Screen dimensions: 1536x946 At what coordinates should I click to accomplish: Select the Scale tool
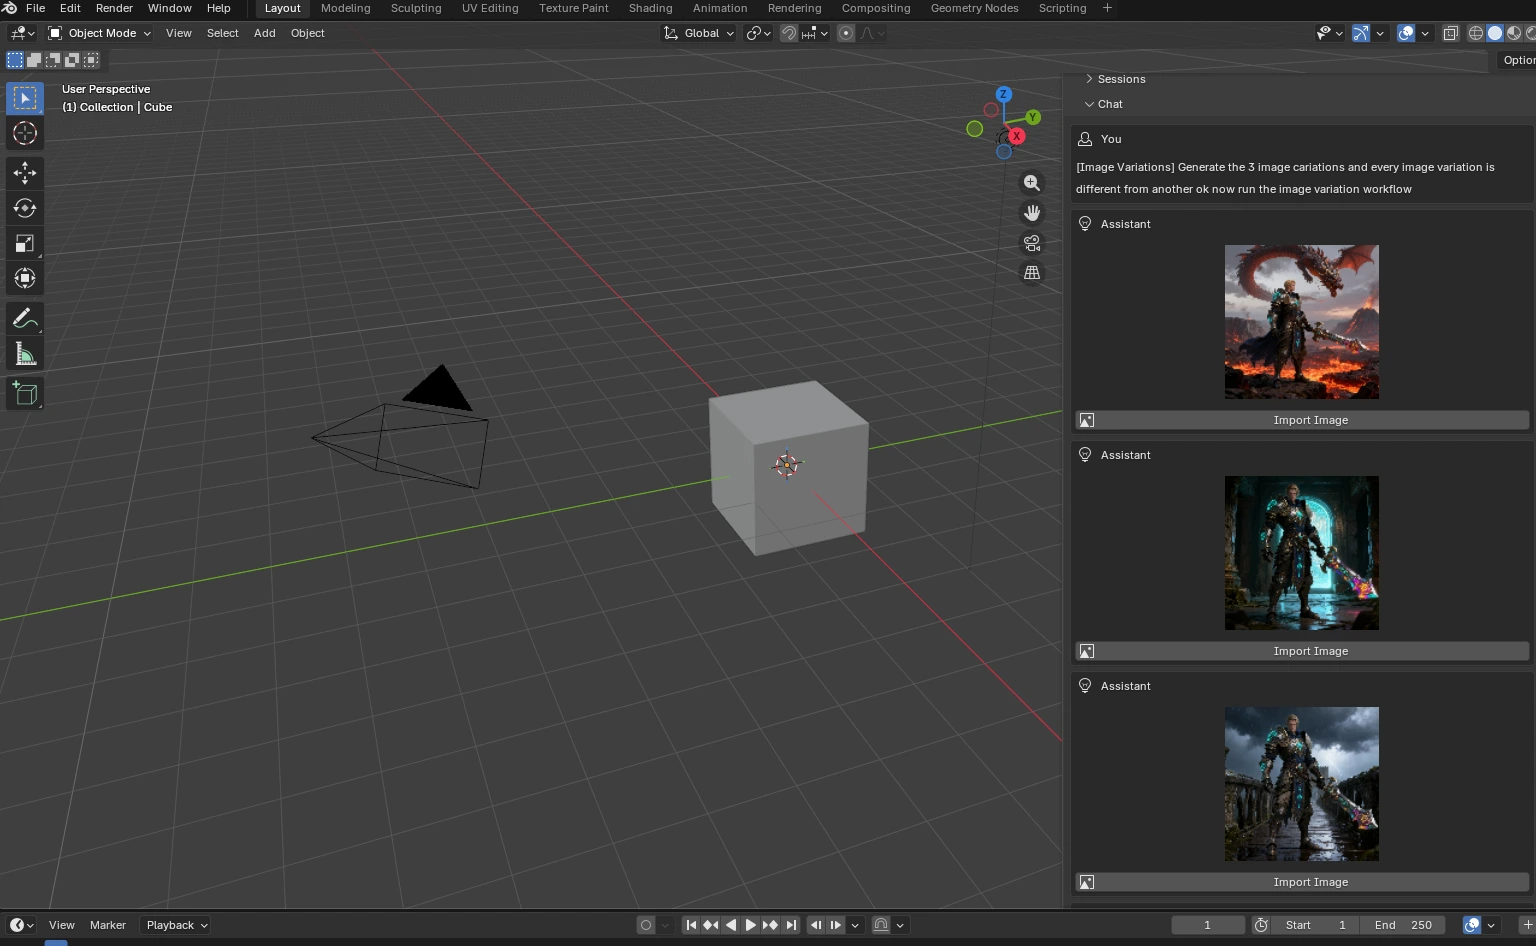[x=25, y=243]
